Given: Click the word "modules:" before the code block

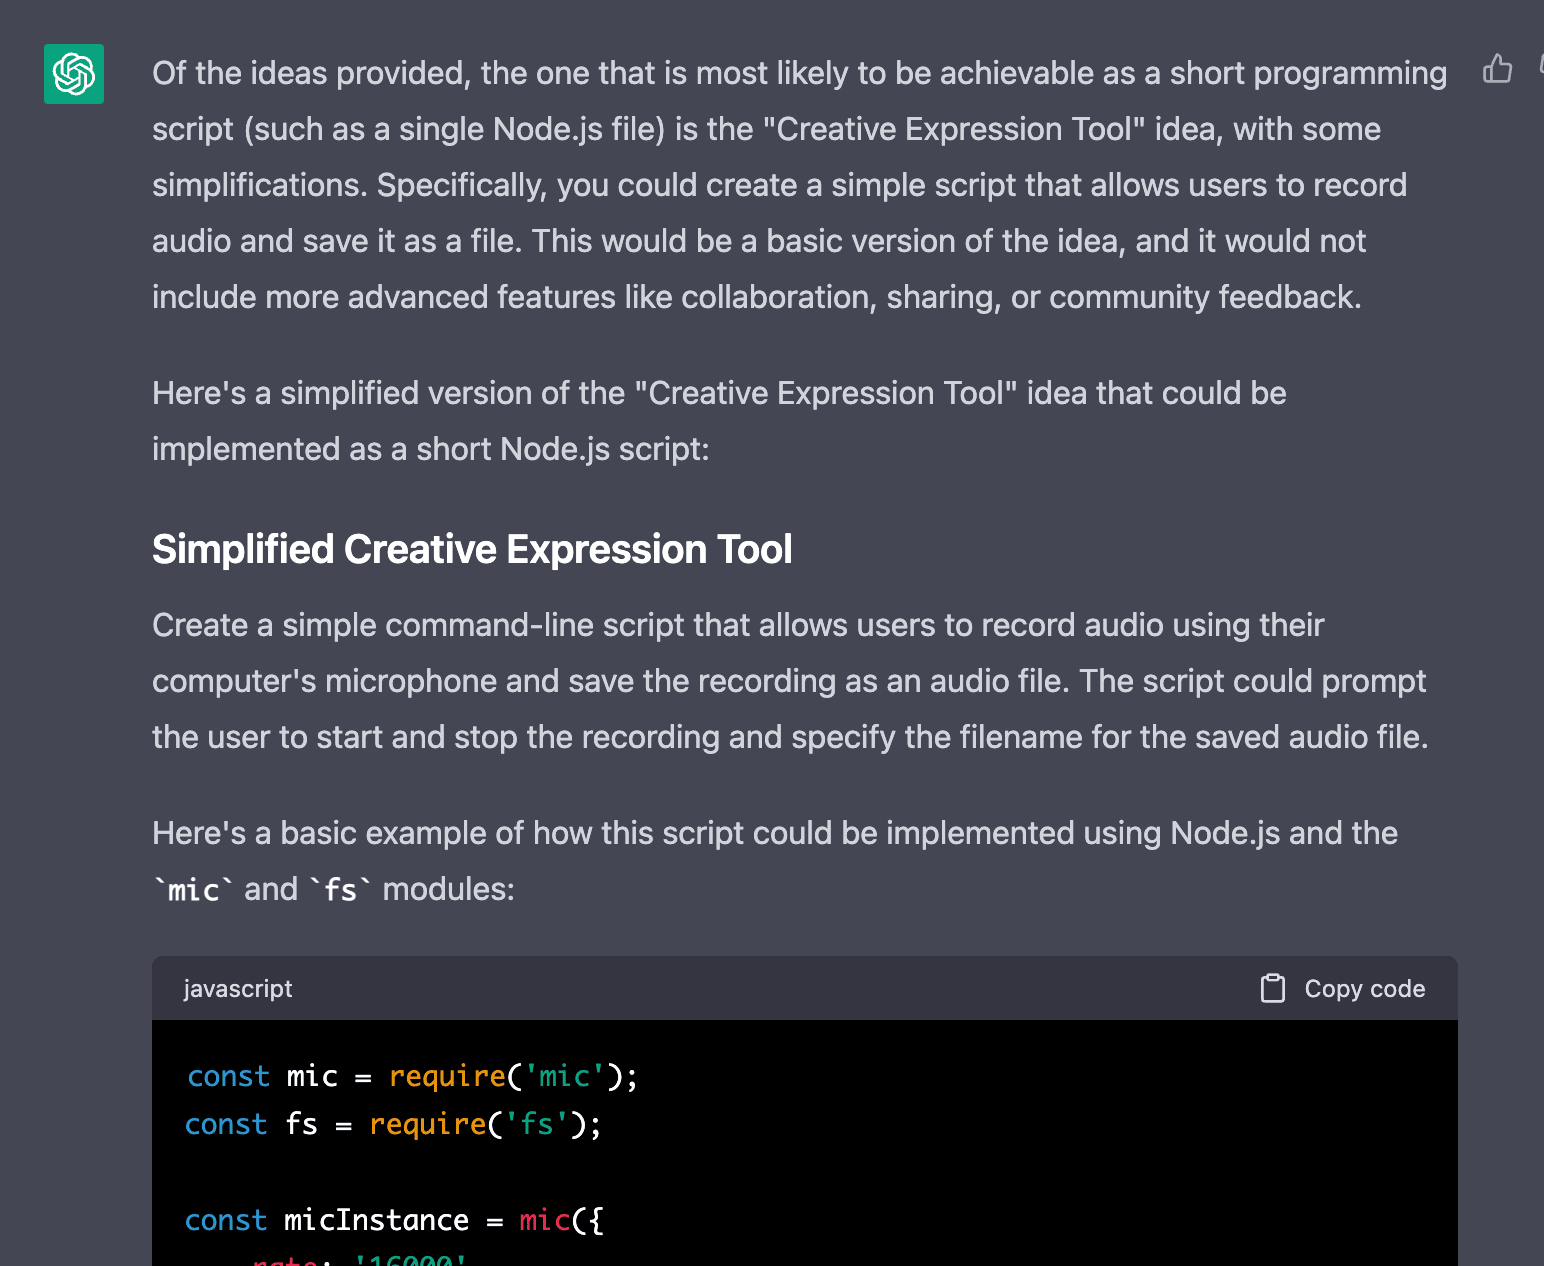Looking at the screenshot, I should 448,889.
